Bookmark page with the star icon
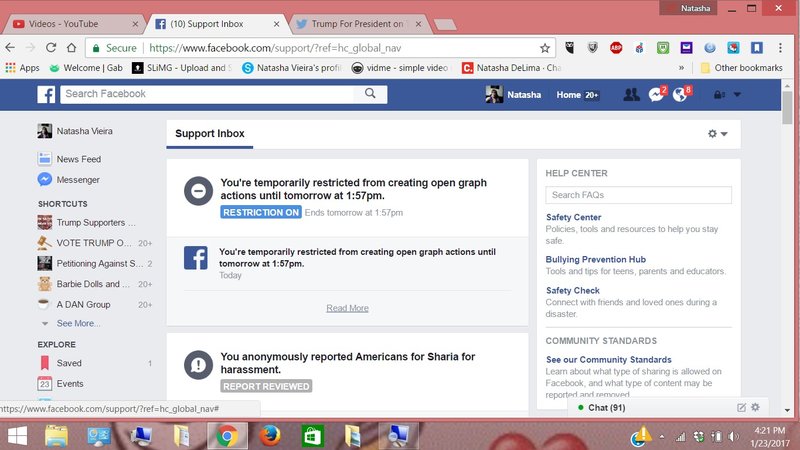Viewport: 800px width, 450px height. 545,47
